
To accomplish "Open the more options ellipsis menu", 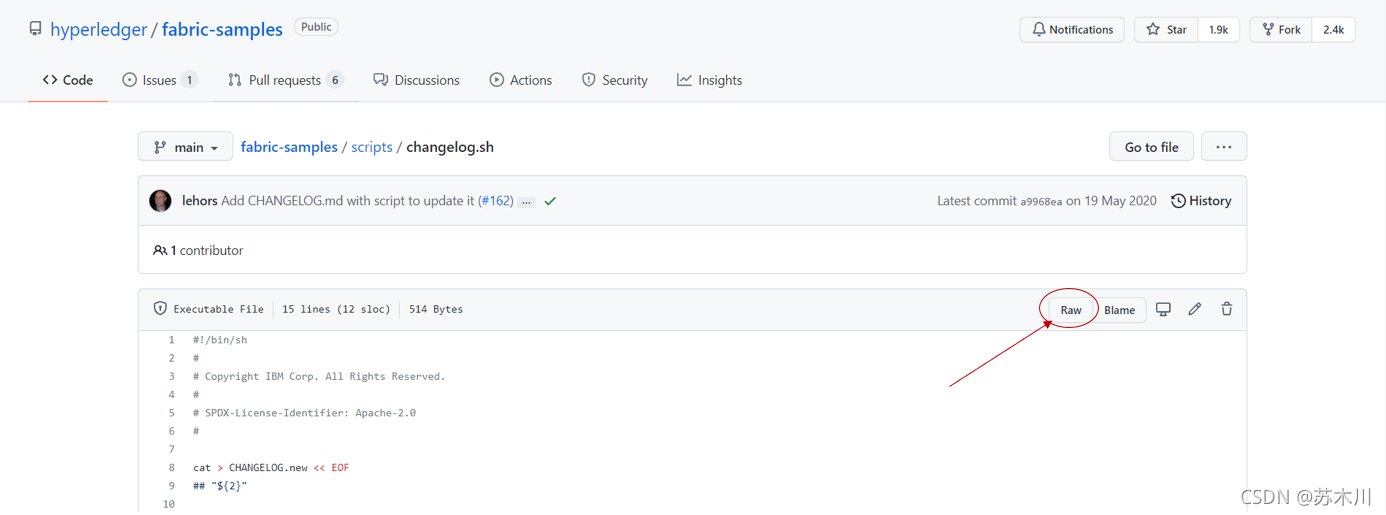I will pos(1224,147).
